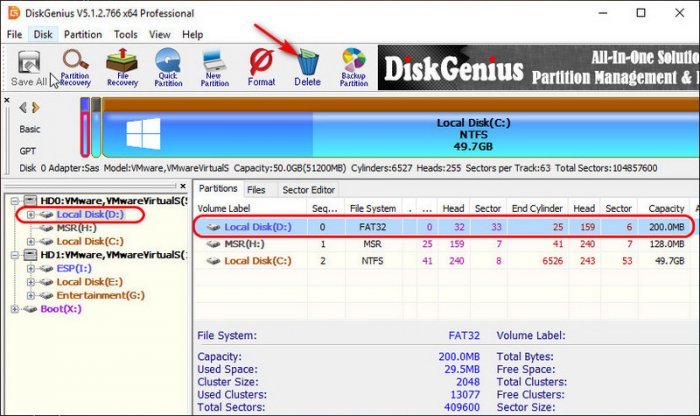
Task: Select the MSR(H:) row in partition table
Action: pyautogui.click(x=444, y=244)
